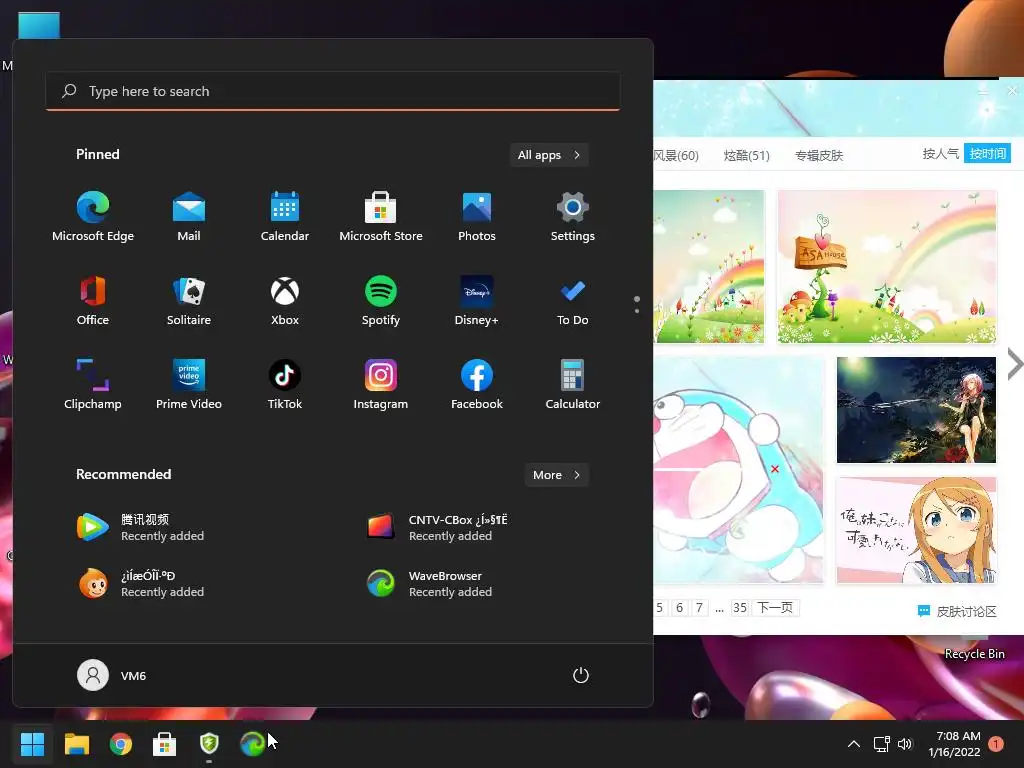The width and height of the screenshot is (1024, 768).
Task: Open Microsoft Edge from pinned apps
Action: (x=93, y=217)
